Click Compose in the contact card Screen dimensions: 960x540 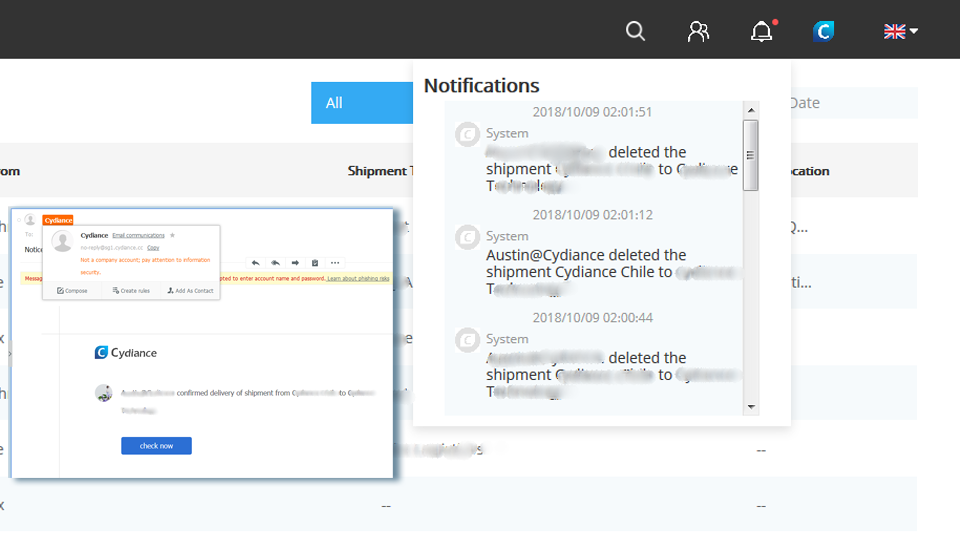pyautogui.click(x=72, y=291)
